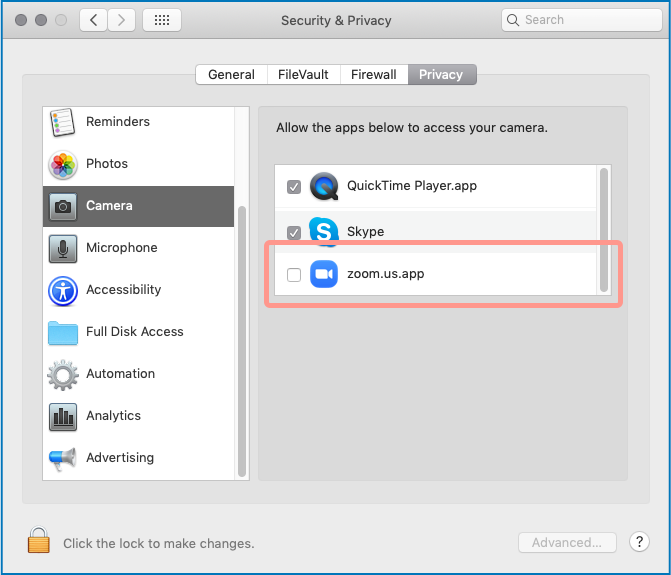This screenshot has height=575, width=671.
Task: Click the Automation gear icon
Action: click(63, 375)
